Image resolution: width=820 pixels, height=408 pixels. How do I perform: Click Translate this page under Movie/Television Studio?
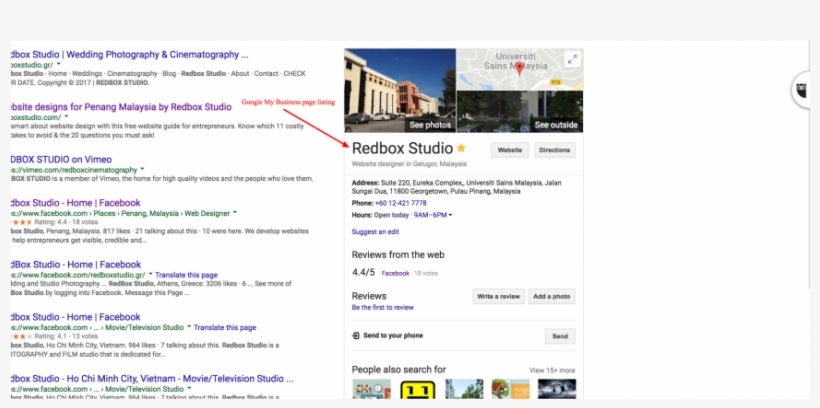[225, 327]
